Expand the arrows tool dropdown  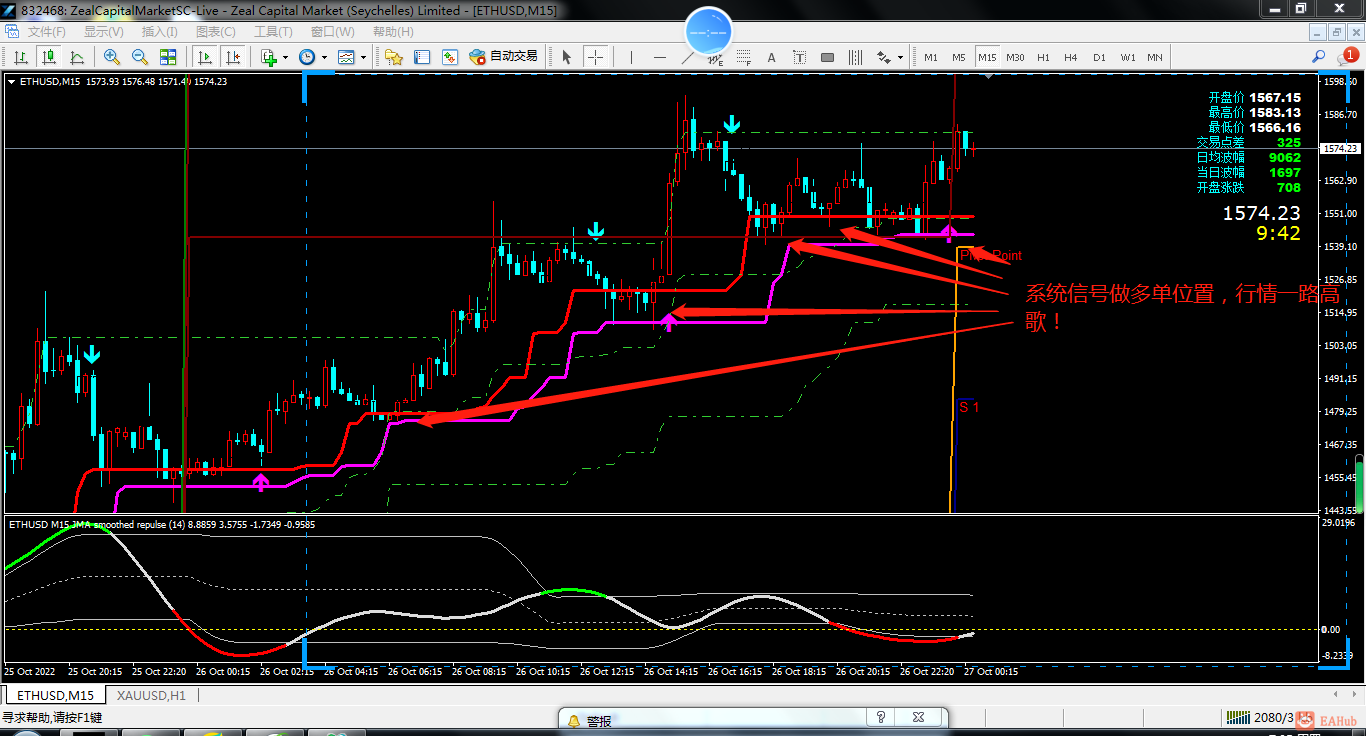[901, 57]
